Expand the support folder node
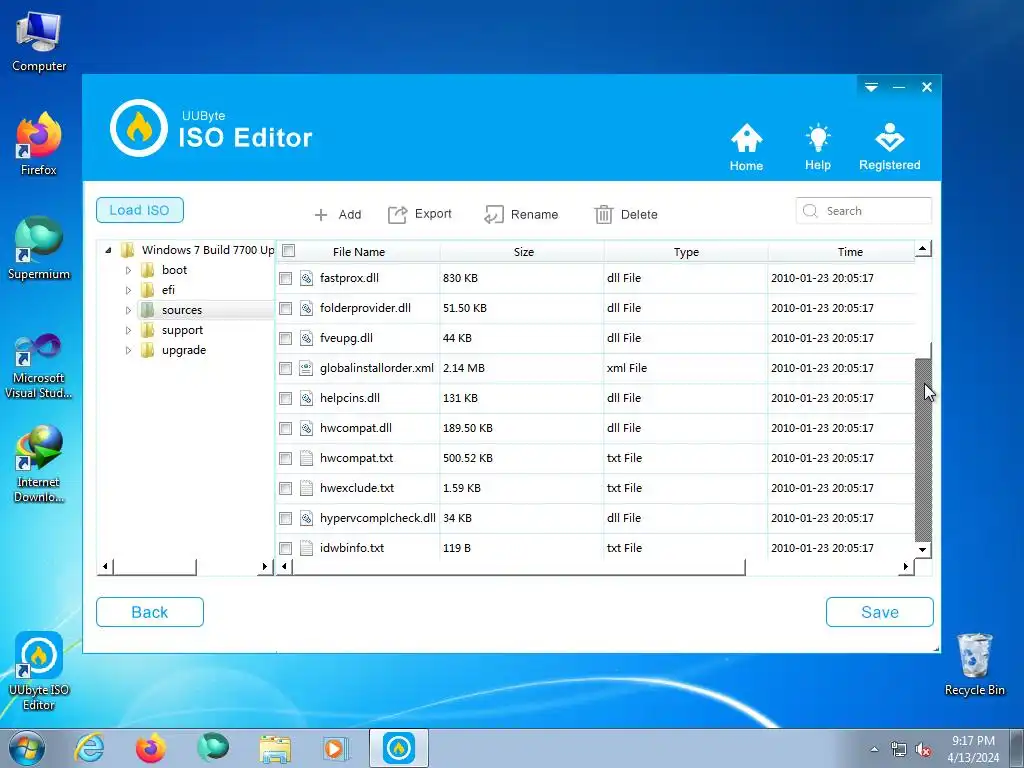1024x768 pixels. [x=129, y=330]
